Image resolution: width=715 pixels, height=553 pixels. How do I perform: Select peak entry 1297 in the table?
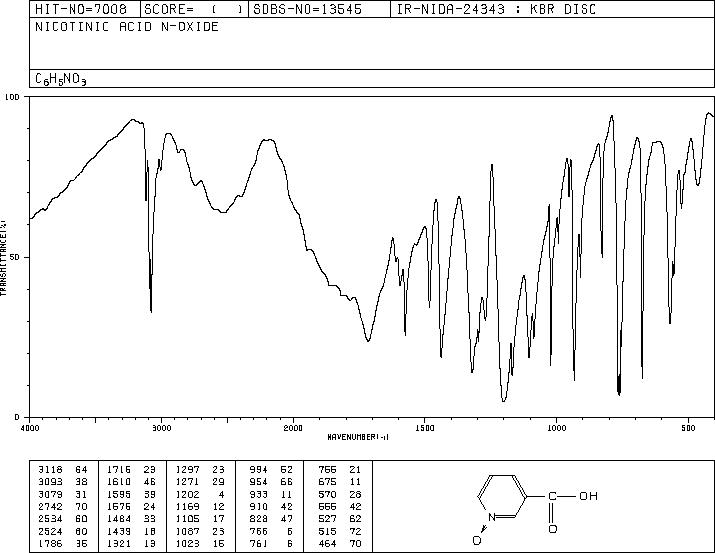[x=187, y=470]
